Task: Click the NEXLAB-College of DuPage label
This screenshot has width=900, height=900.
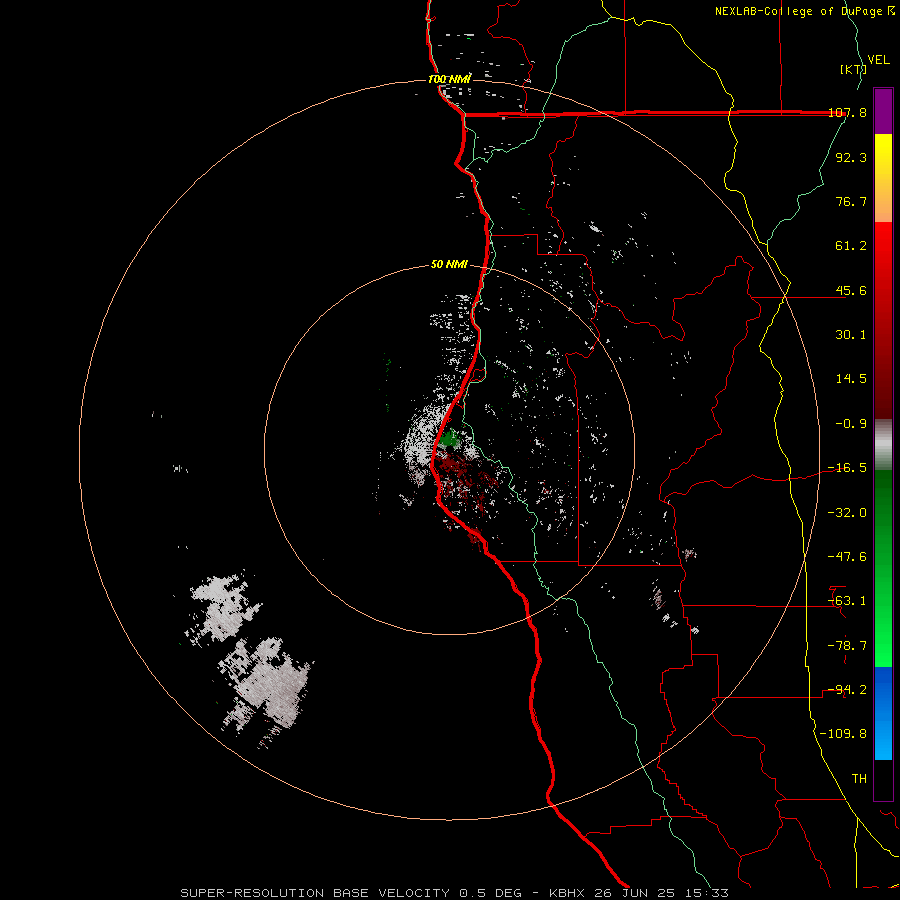Action: pyautogui.click(x=800, y=11)
